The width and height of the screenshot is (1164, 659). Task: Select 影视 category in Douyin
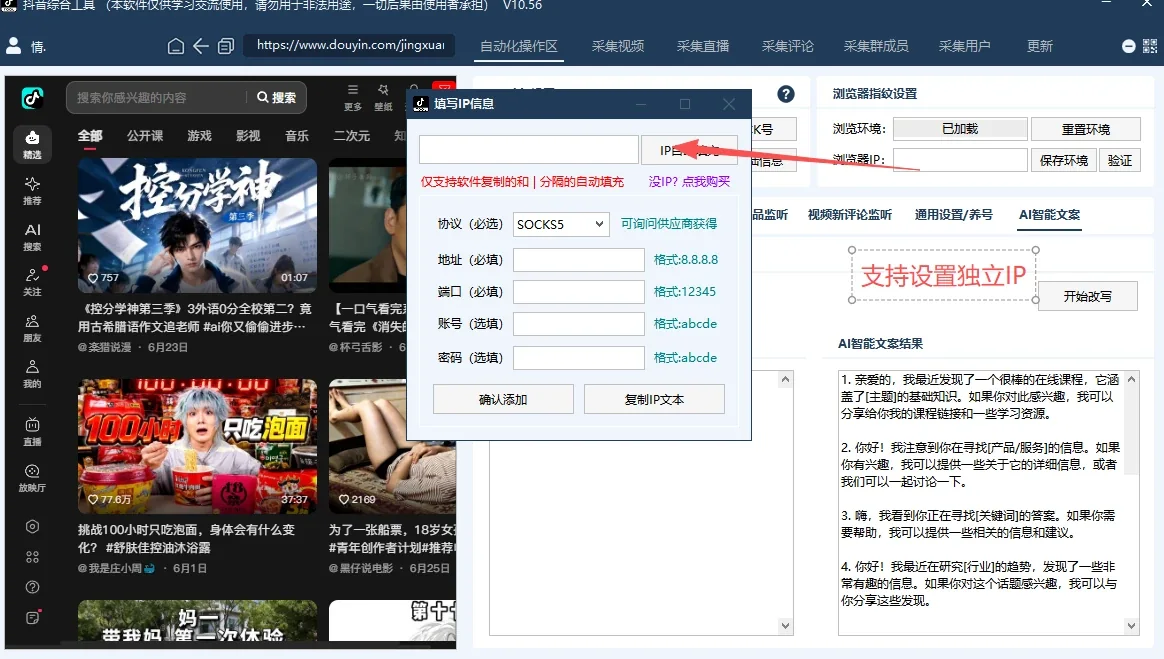(x=248, y=136)
